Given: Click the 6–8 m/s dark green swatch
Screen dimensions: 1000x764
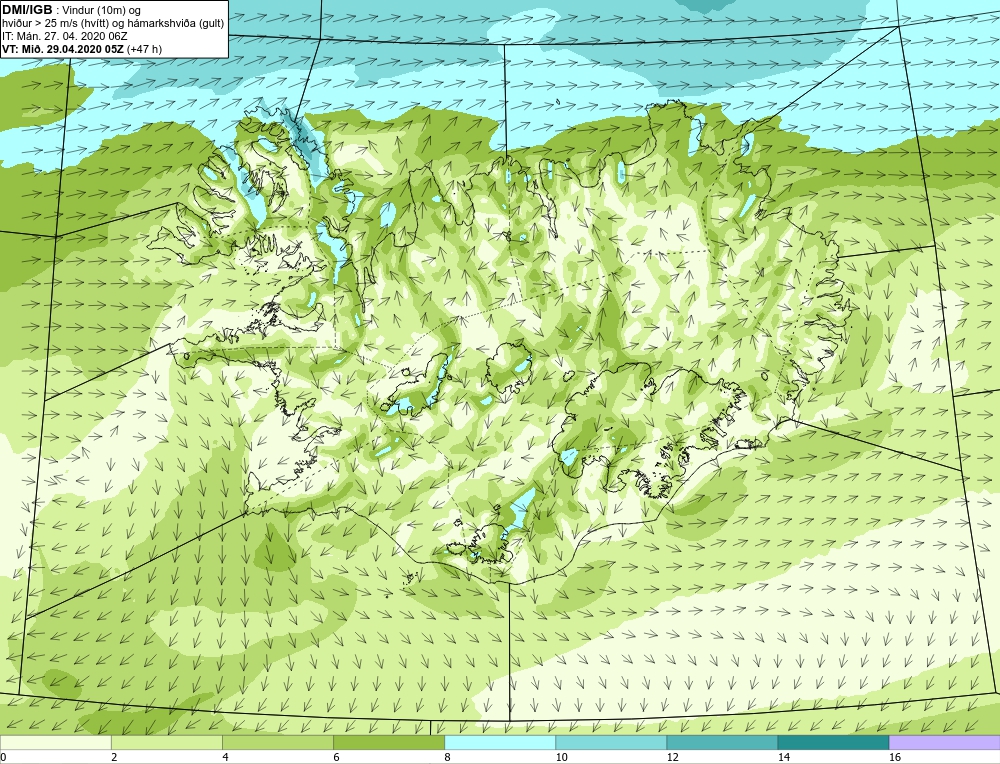Looking at the screenshot, I should [388, 742].
